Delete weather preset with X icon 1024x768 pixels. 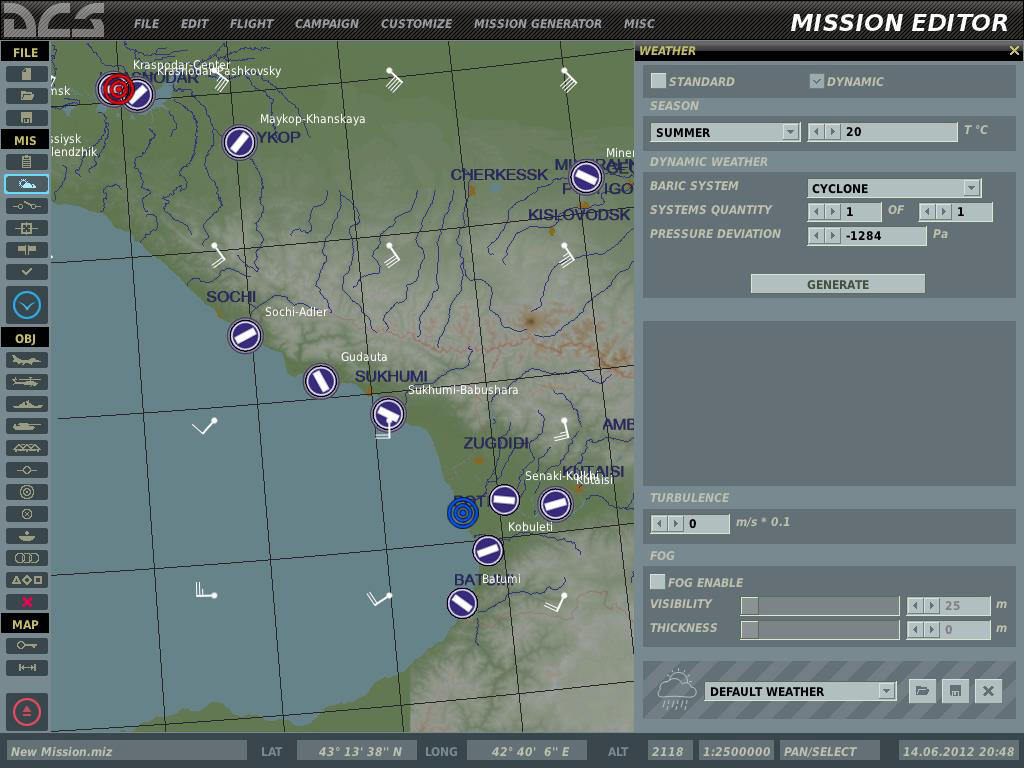[988, 691]
